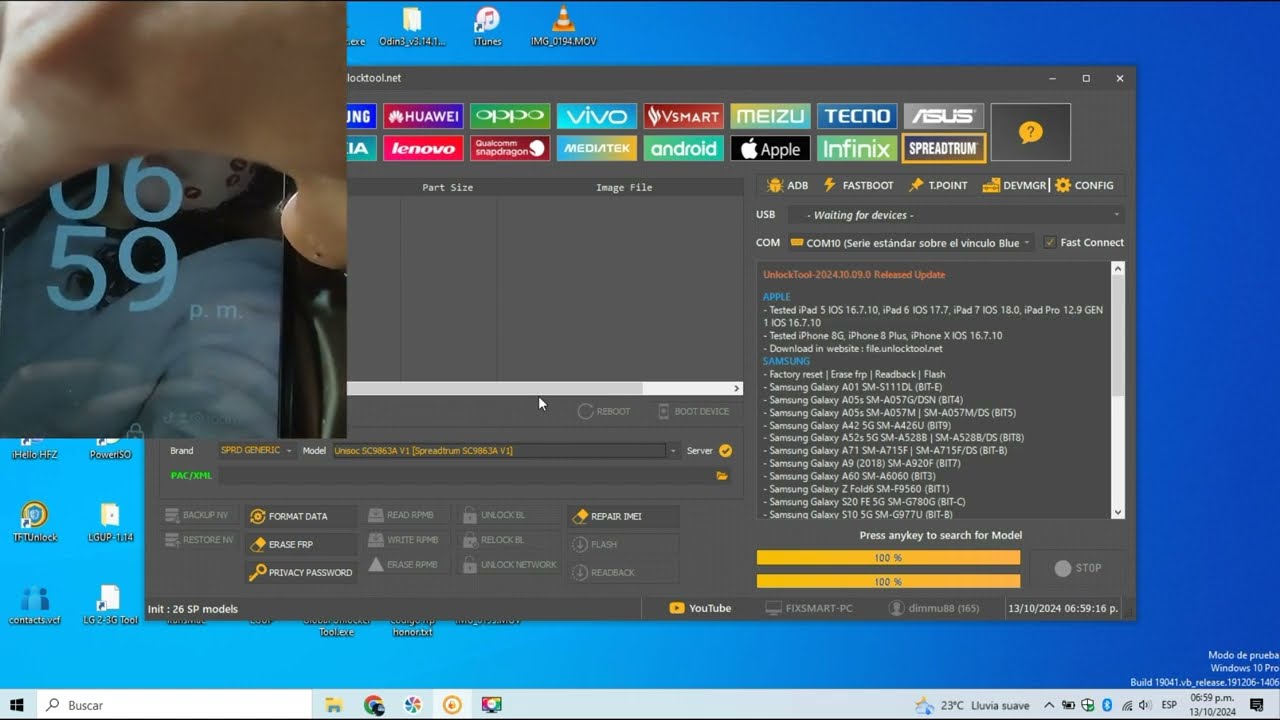Screen dimensions: 1280x720
Task: Click the FORMAT DATA button
Action: [300, 516]
